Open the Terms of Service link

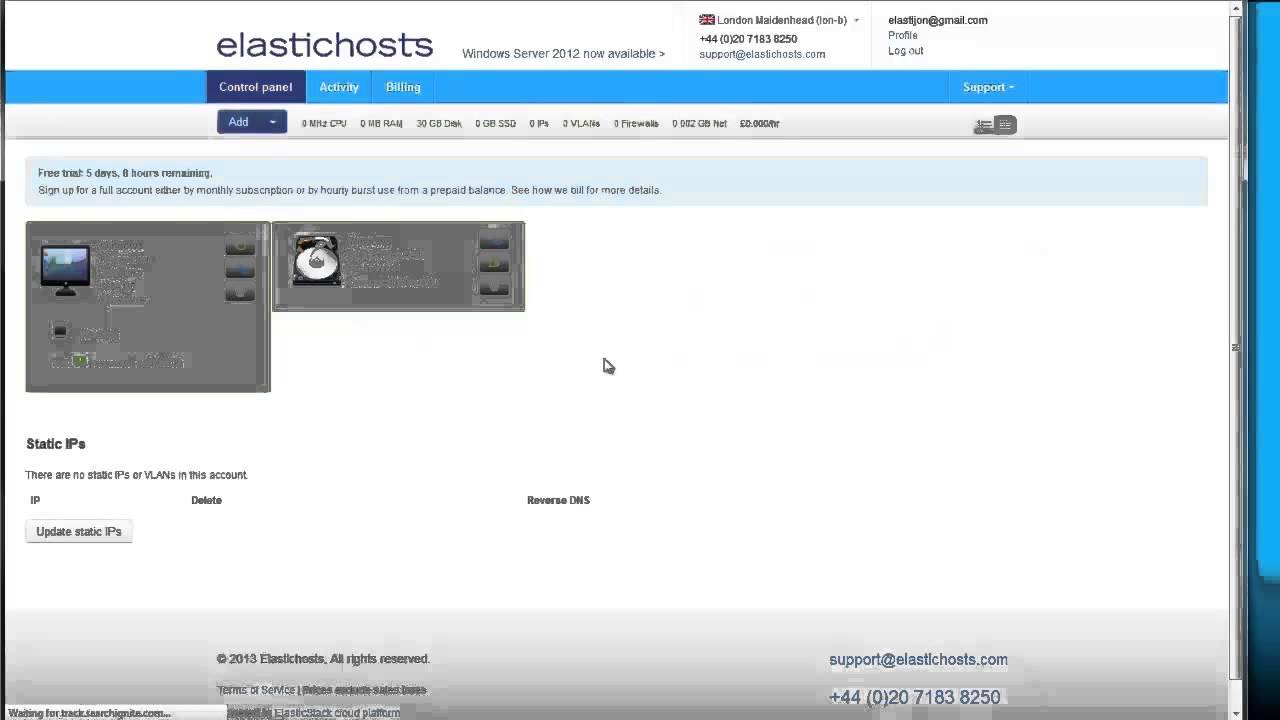[256, 690]
